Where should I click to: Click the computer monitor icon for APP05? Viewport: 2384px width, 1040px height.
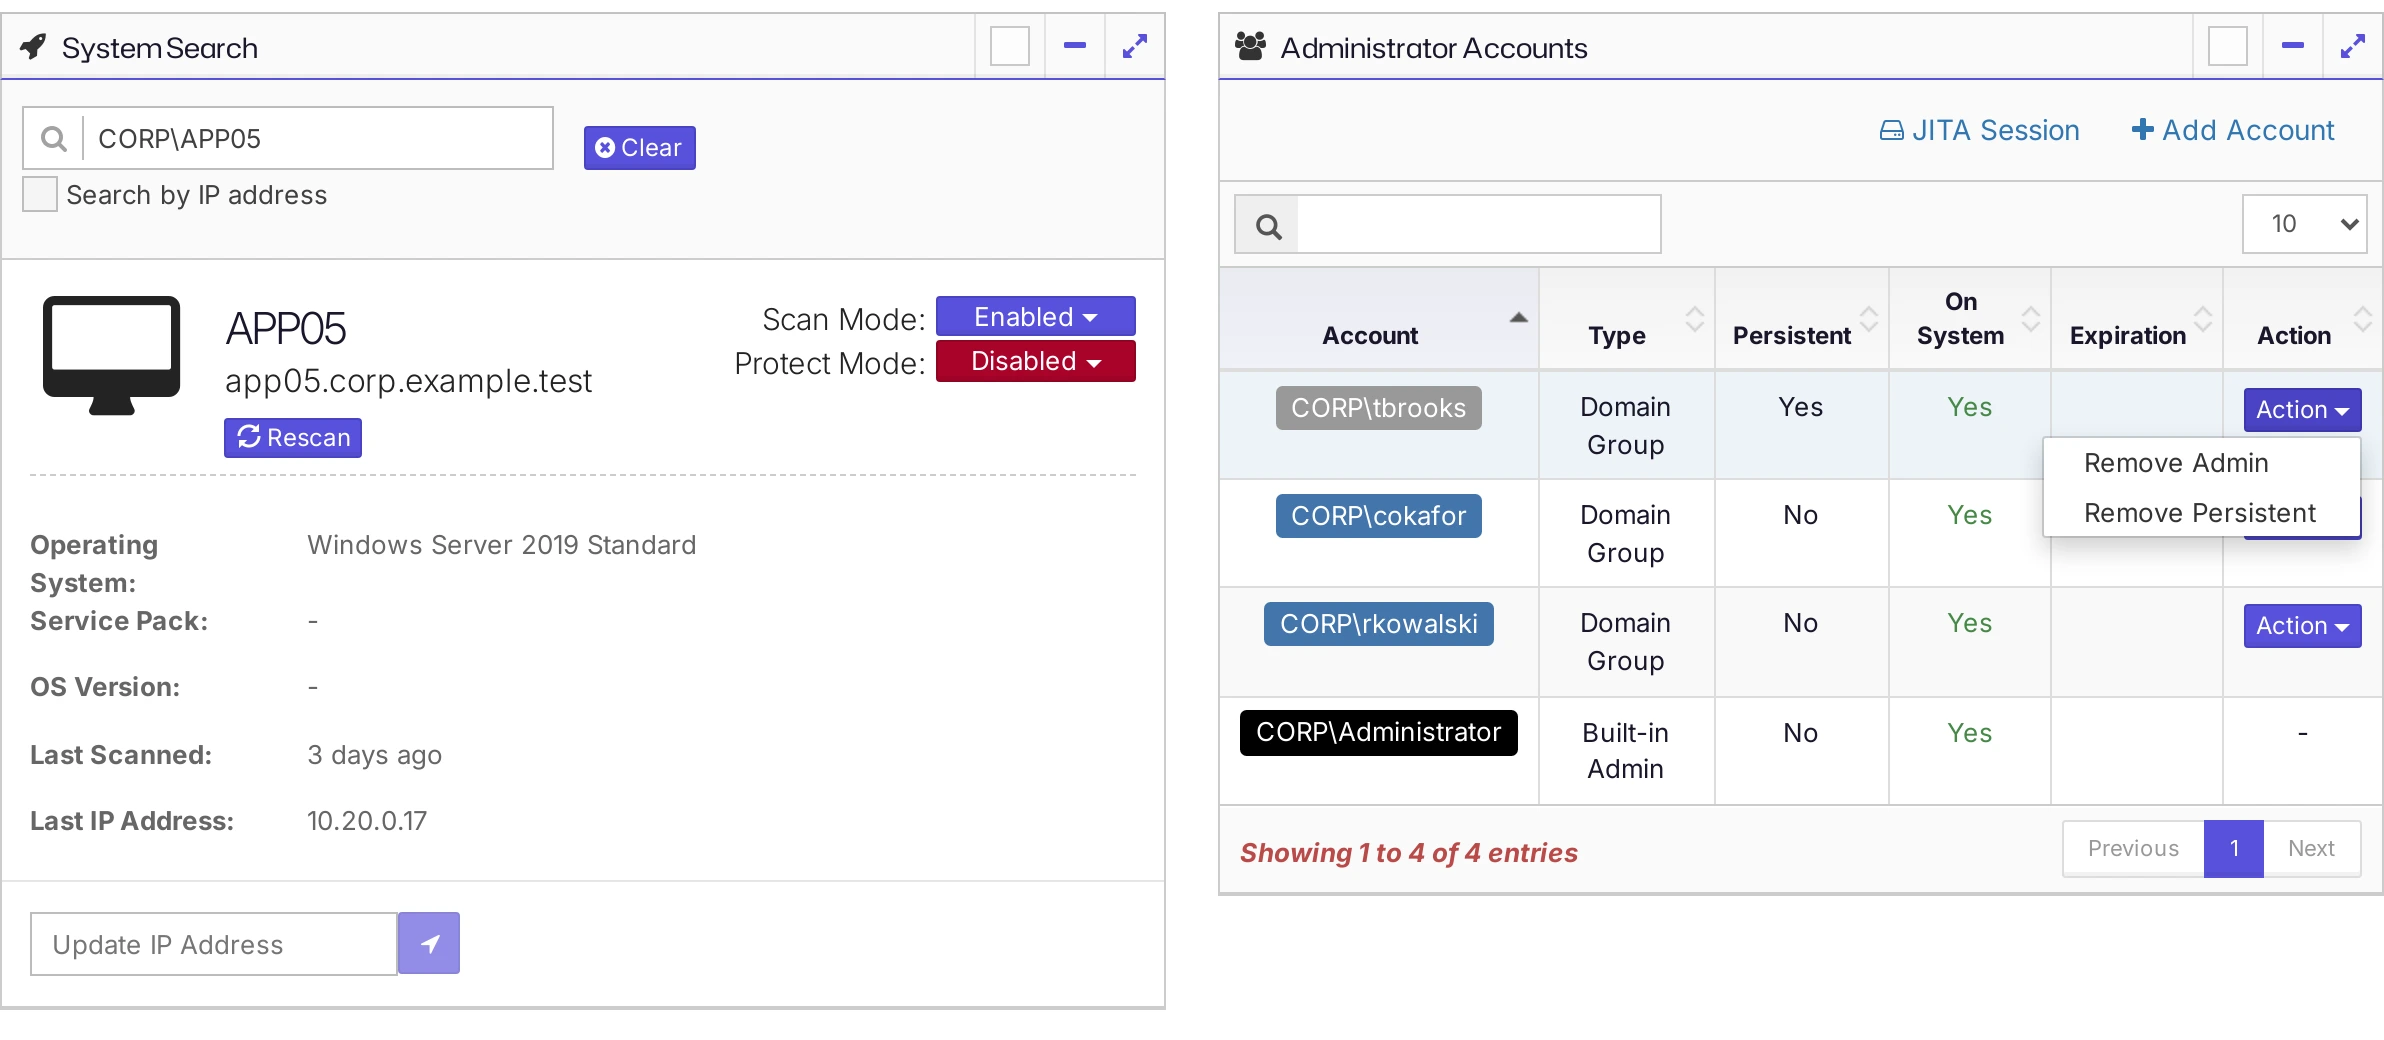(x=112, y=355)
